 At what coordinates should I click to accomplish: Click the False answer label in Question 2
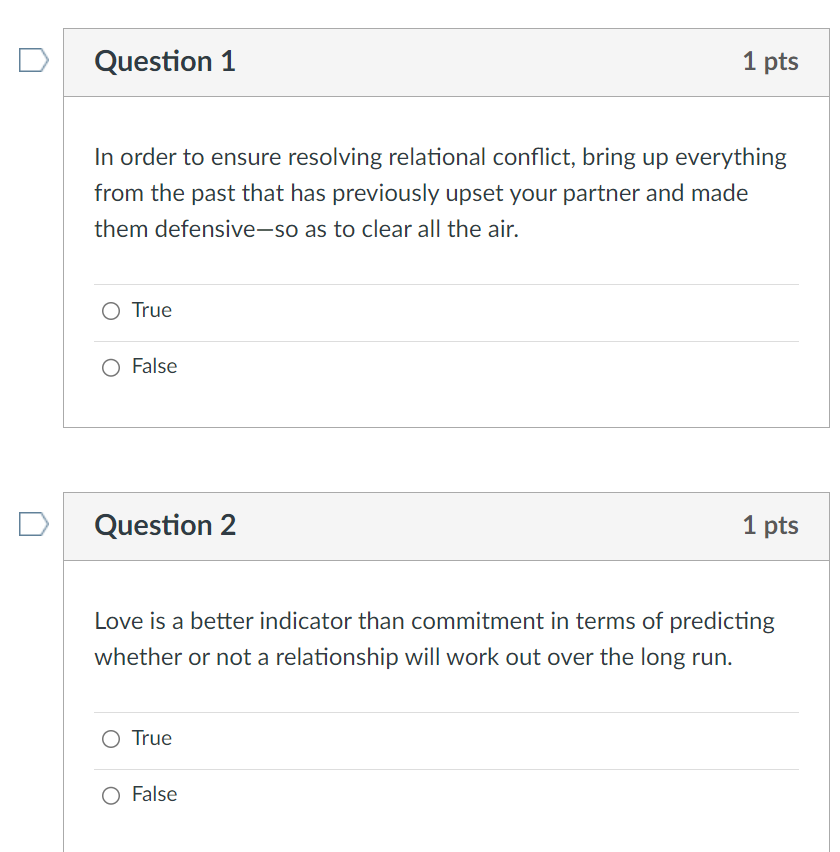tap(154, 794)
